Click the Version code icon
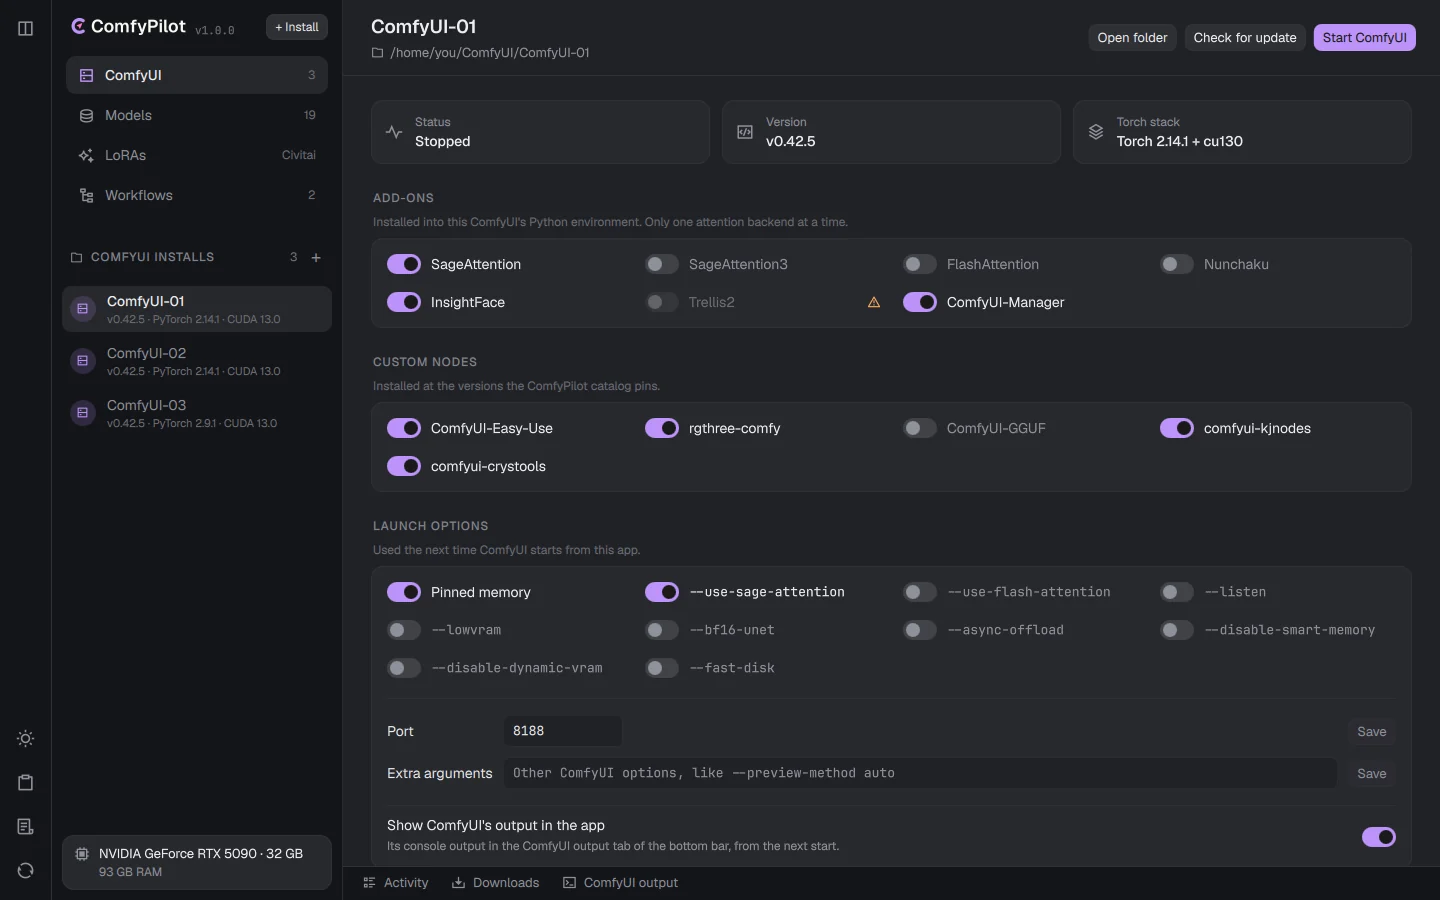Viewport: 1440px width, 900px height. 745,132
